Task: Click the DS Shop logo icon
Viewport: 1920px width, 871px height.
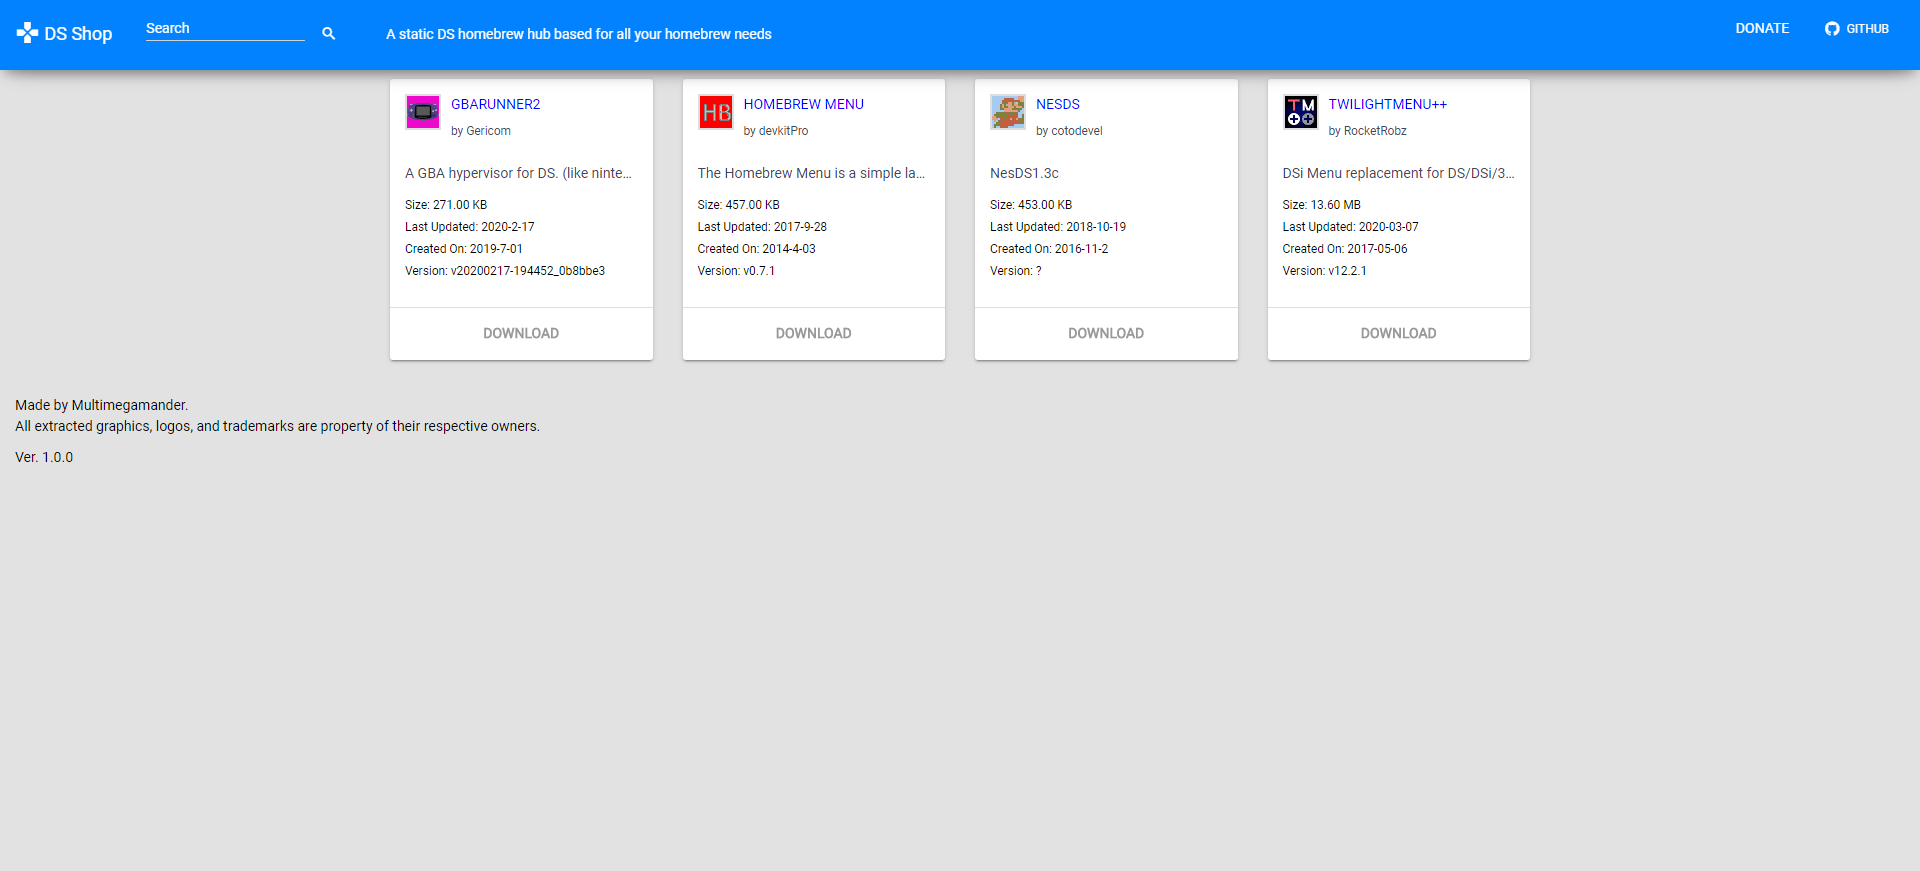Action: coord(27,33)
